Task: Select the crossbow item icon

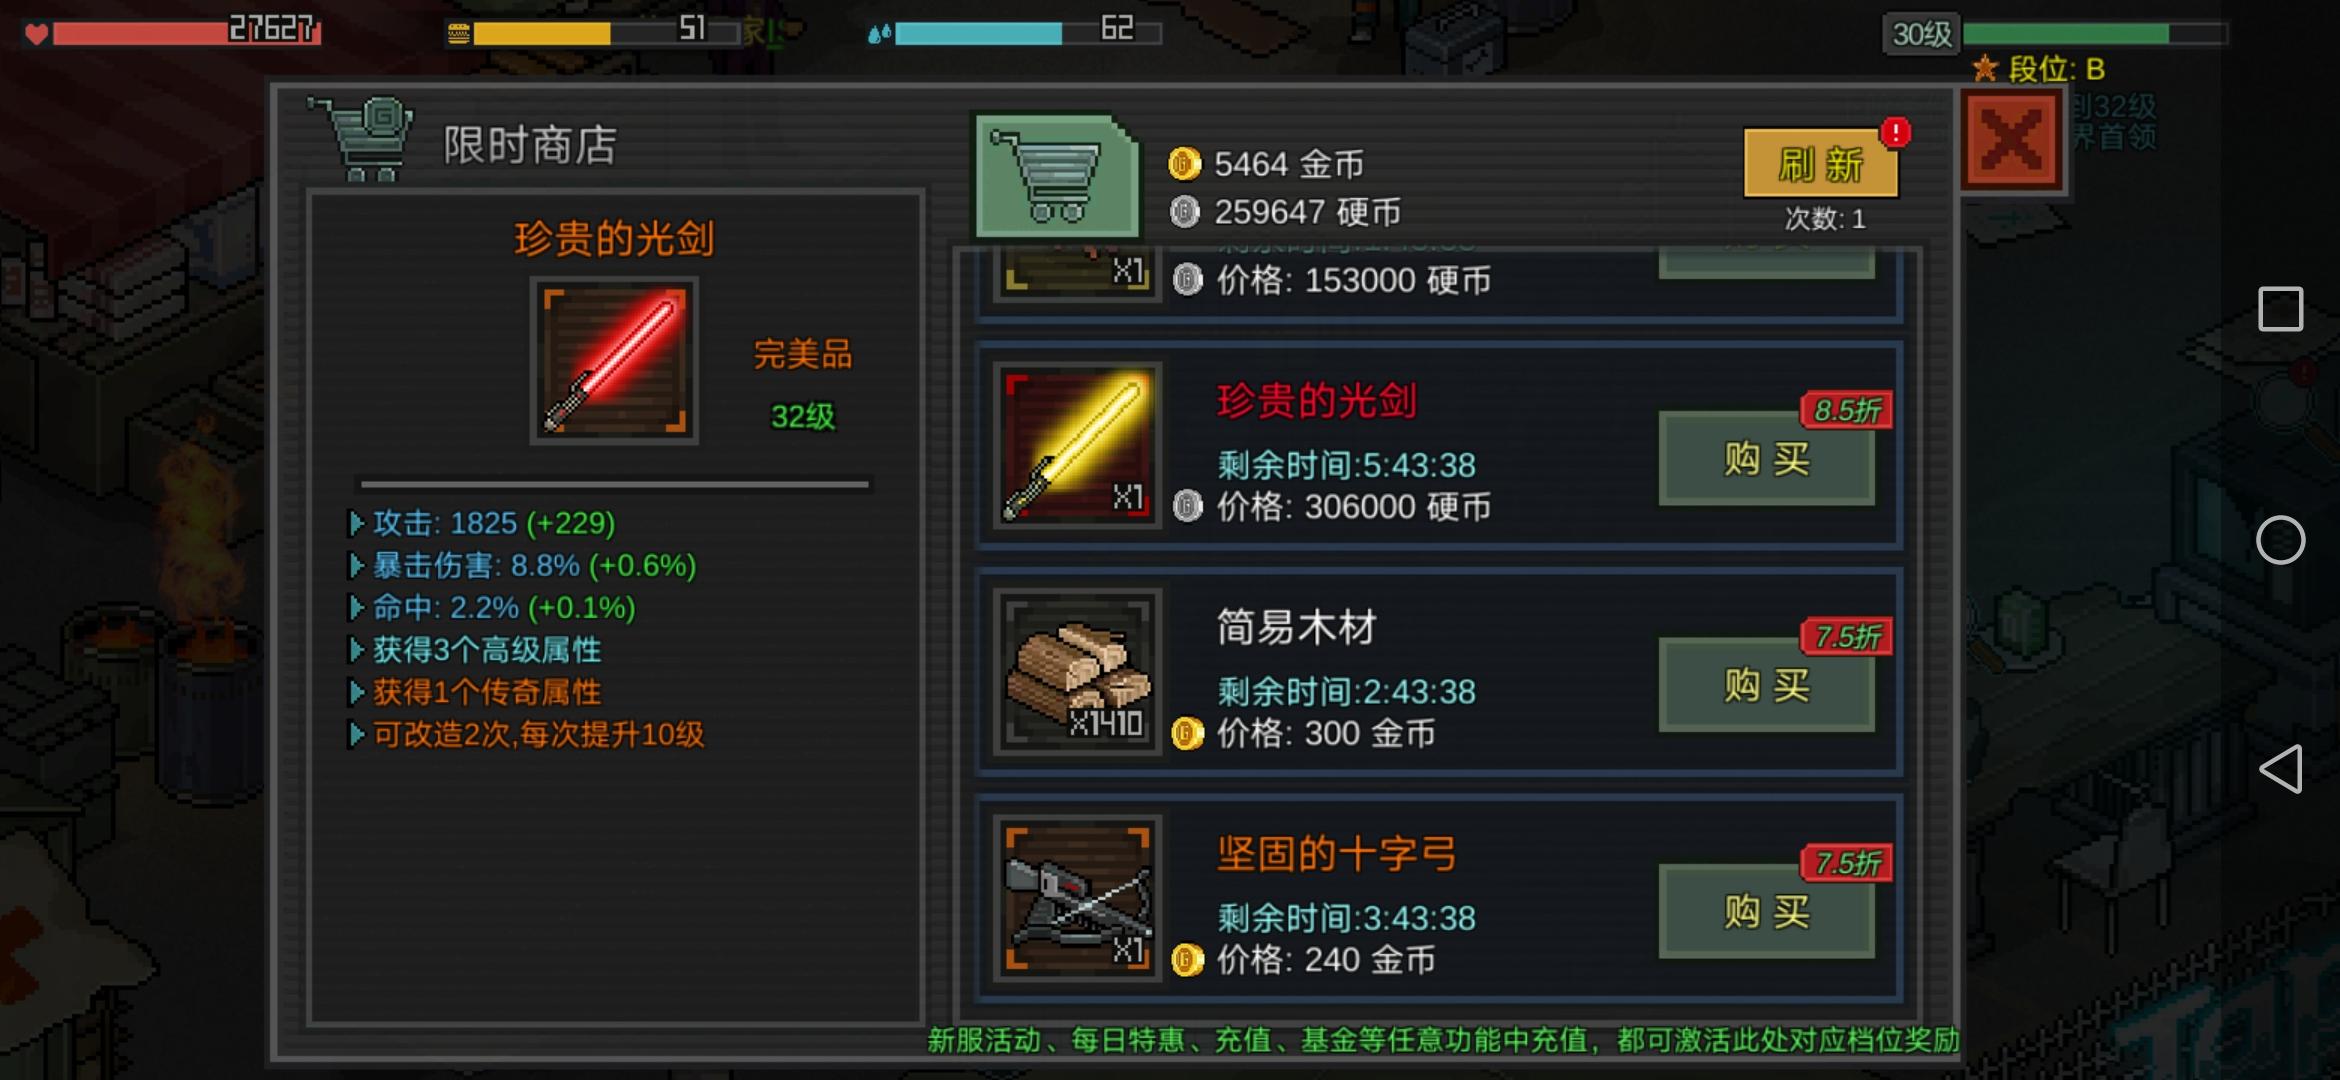Action: tap(1077, 898)
